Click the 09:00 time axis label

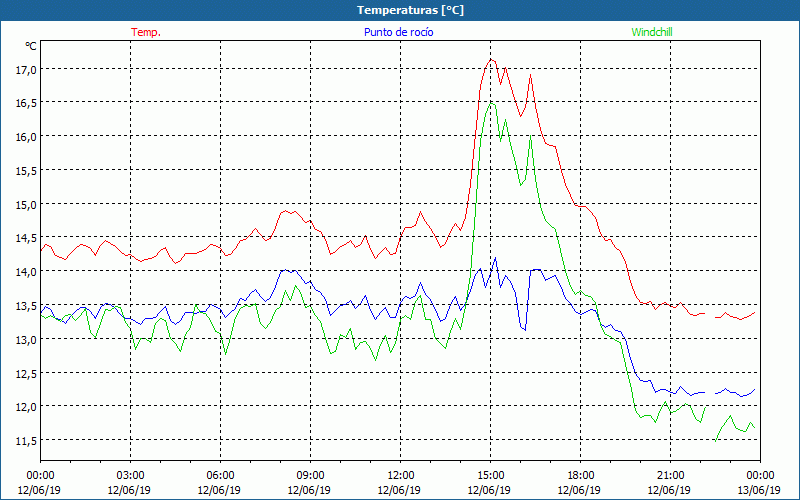[310, 476]
